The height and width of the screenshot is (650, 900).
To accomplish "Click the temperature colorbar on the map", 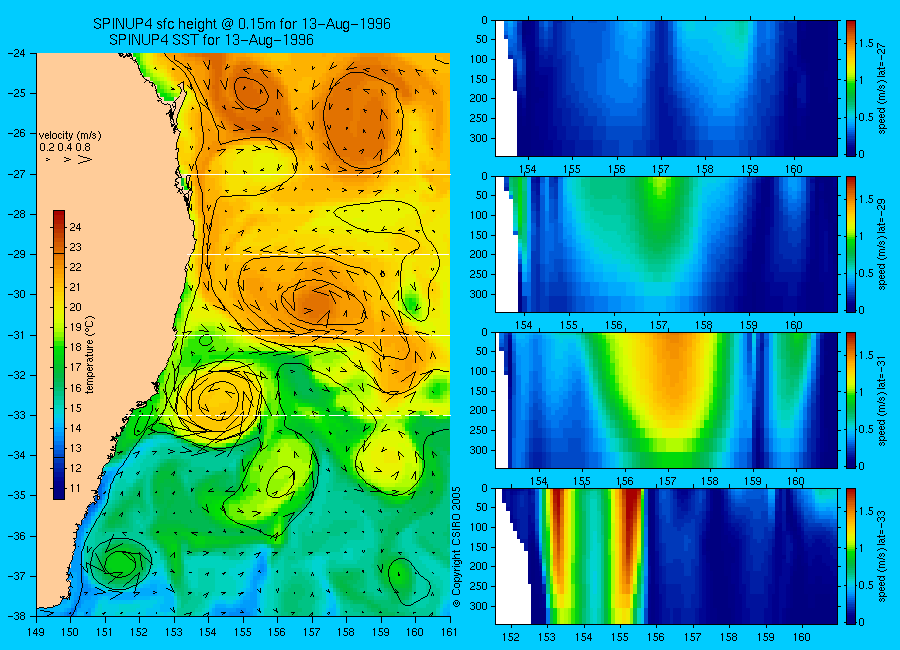I will [x=59, y=355].
